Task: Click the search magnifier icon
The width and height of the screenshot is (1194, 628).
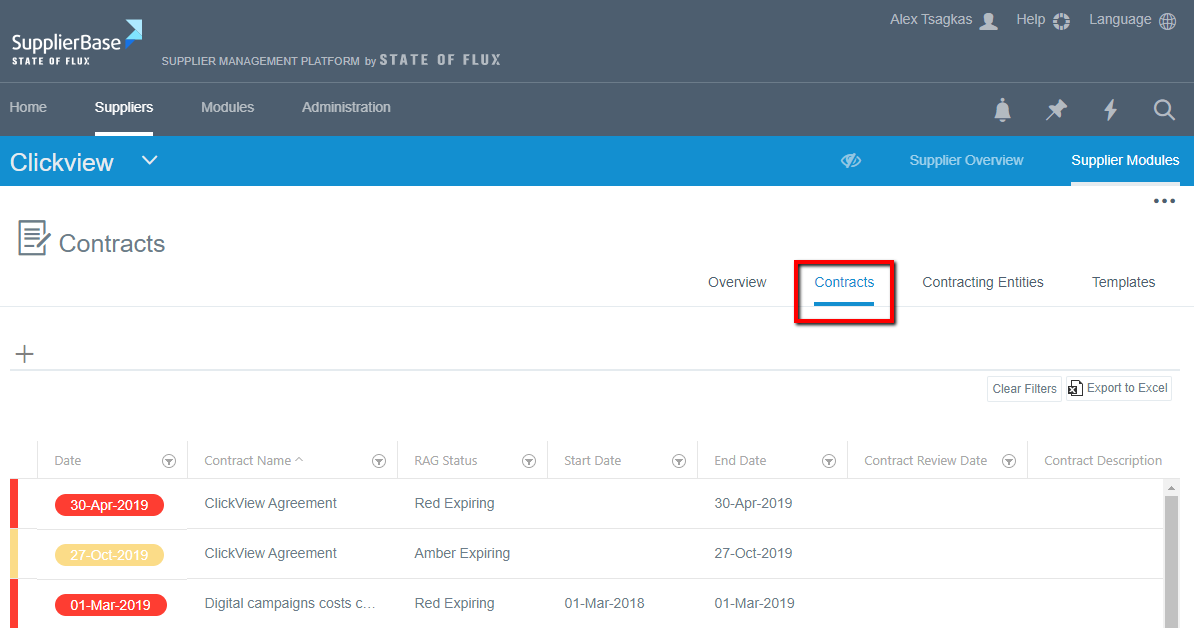Action: click(x=1164, y=110)
